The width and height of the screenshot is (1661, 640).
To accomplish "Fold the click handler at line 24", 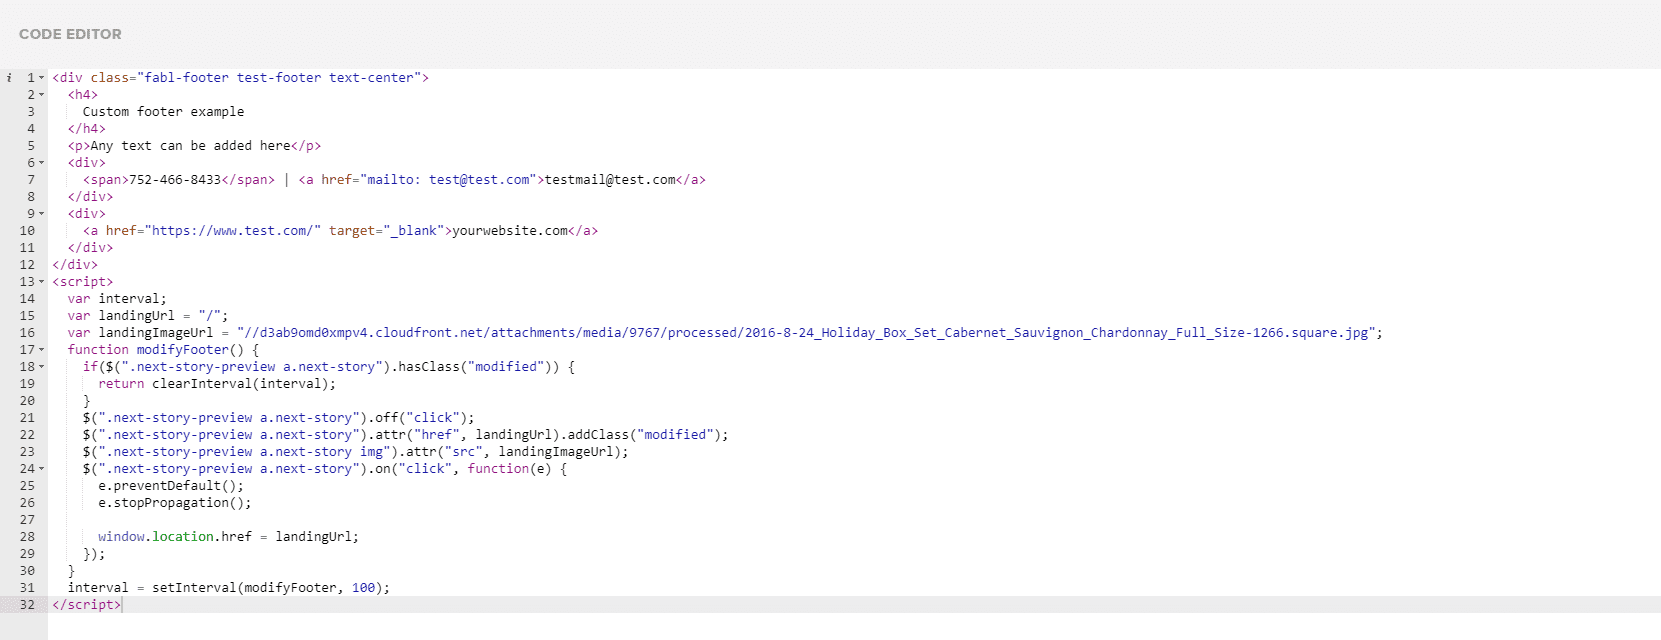I will tap(42, 469).
